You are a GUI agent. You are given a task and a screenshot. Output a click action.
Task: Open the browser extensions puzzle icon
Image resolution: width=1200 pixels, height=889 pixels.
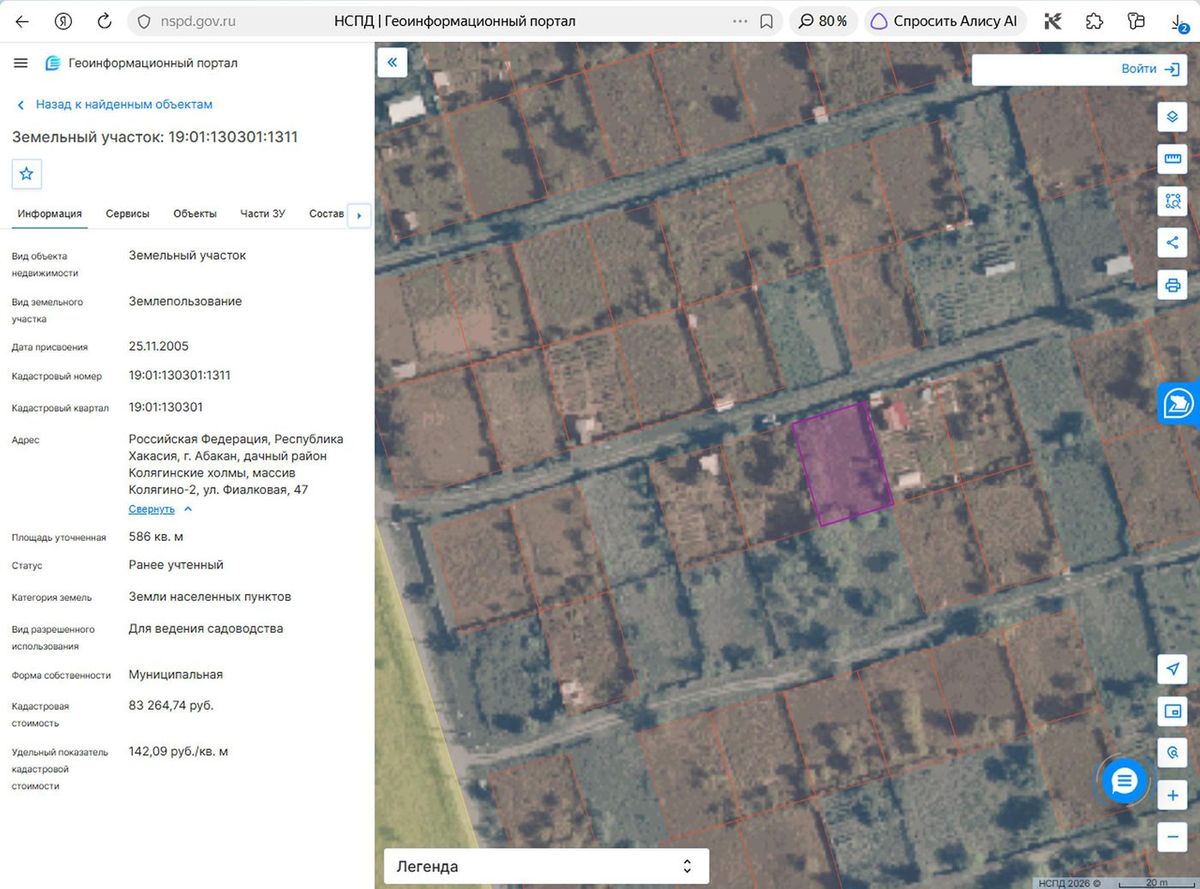(1094, 21)
